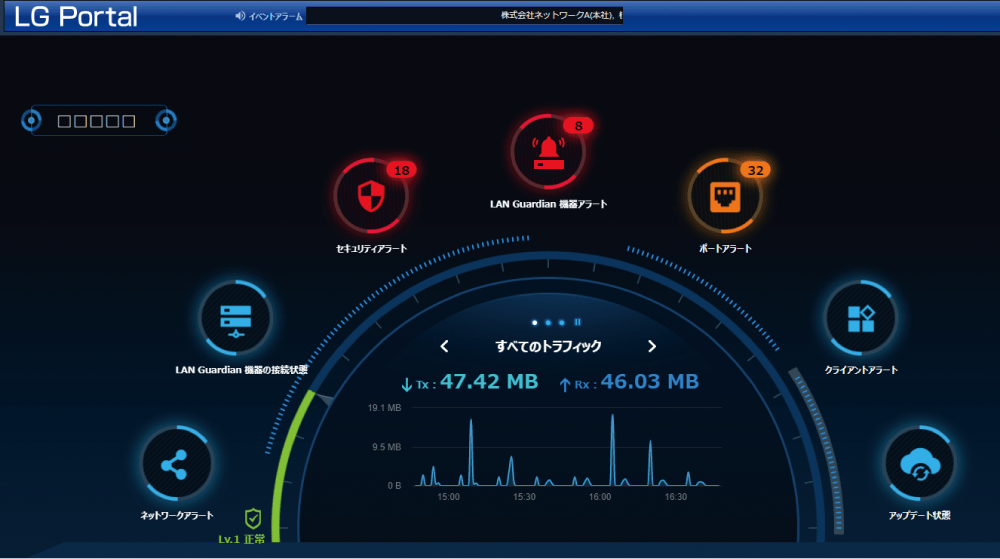The width and height of the screenshot is (1000, 559).
Task: Click the right round knob of device selector
Action: 166,120
